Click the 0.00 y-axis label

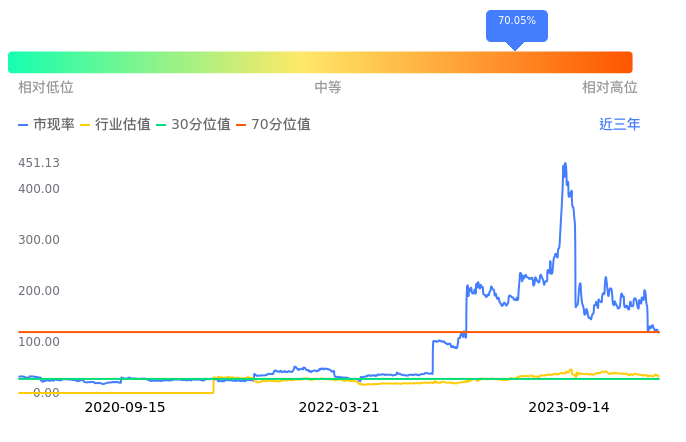tap(46, 393)
